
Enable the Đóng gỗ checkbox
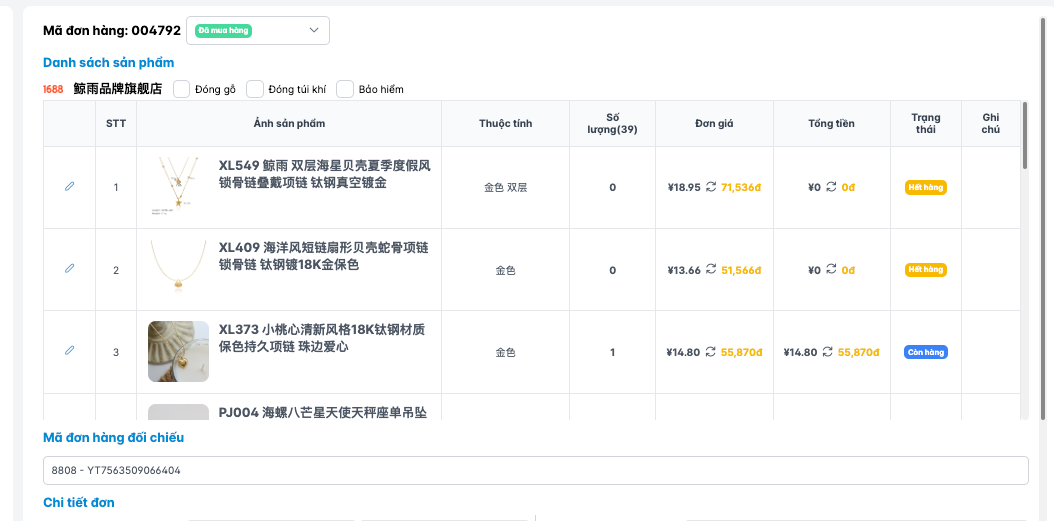coord(182,89)
